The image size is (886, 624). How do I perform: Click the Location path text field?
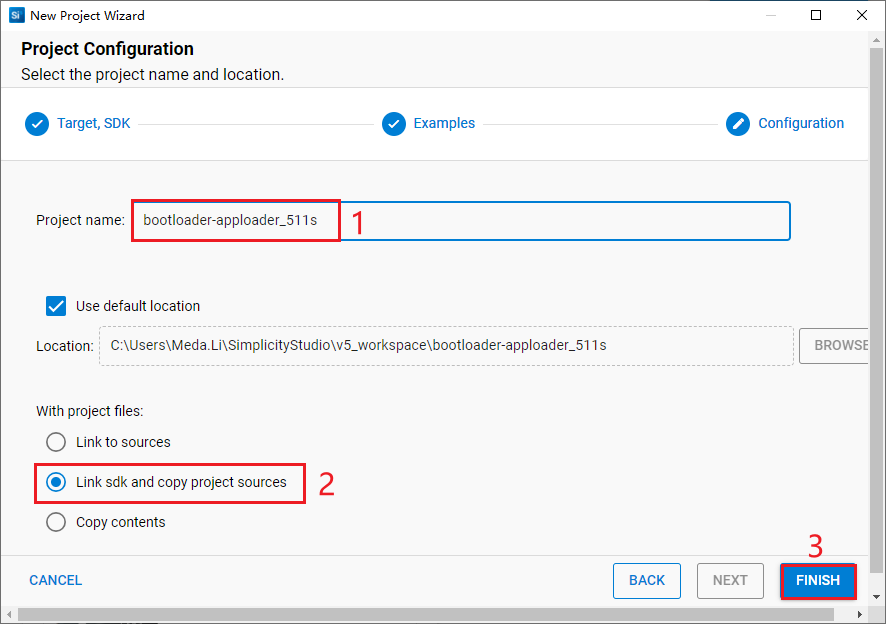coord(445,346)
